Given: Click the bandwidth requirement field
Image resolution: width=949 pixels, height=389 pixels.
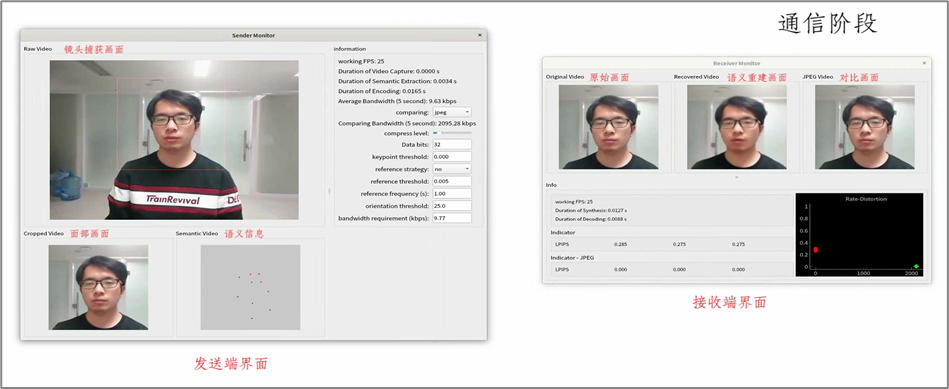Looking at the screenshot, I should (x=452, y=218).
